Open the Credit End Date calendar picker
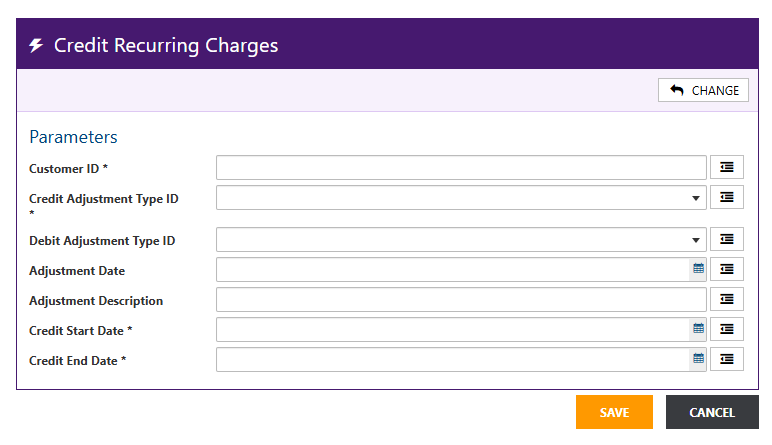Image resolution: width=772 pixels, height=445 pixels. click(x=698, y=359)
